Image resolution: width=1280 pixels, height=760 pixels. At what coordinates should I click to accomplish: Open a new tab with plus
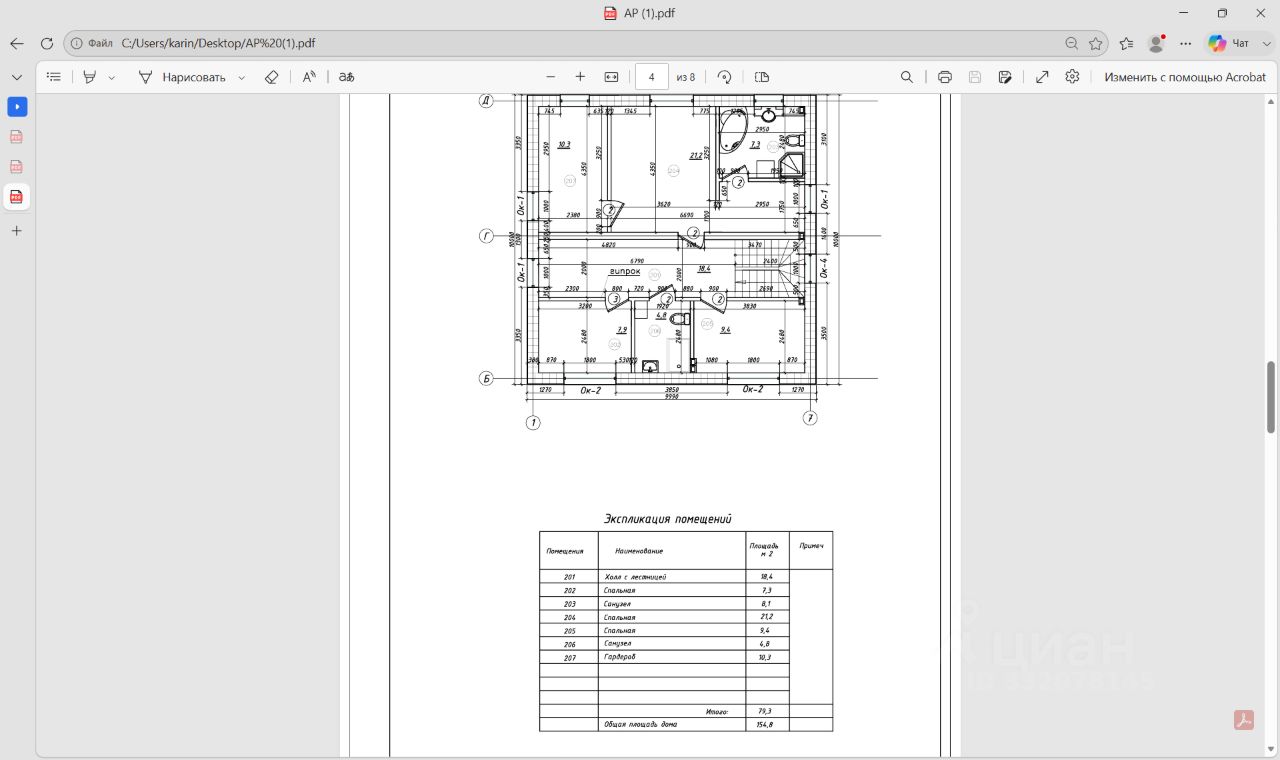pos(16,231)
